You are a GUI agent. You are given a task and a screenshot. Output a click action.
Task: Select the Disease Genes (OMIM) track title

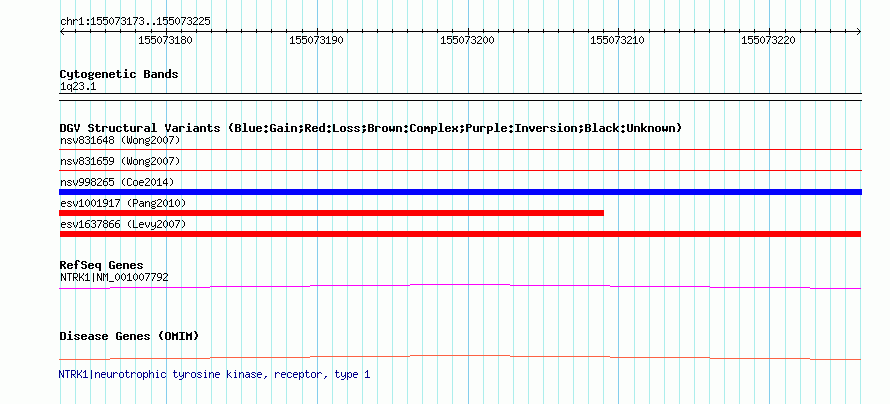[x=129, y=336]
